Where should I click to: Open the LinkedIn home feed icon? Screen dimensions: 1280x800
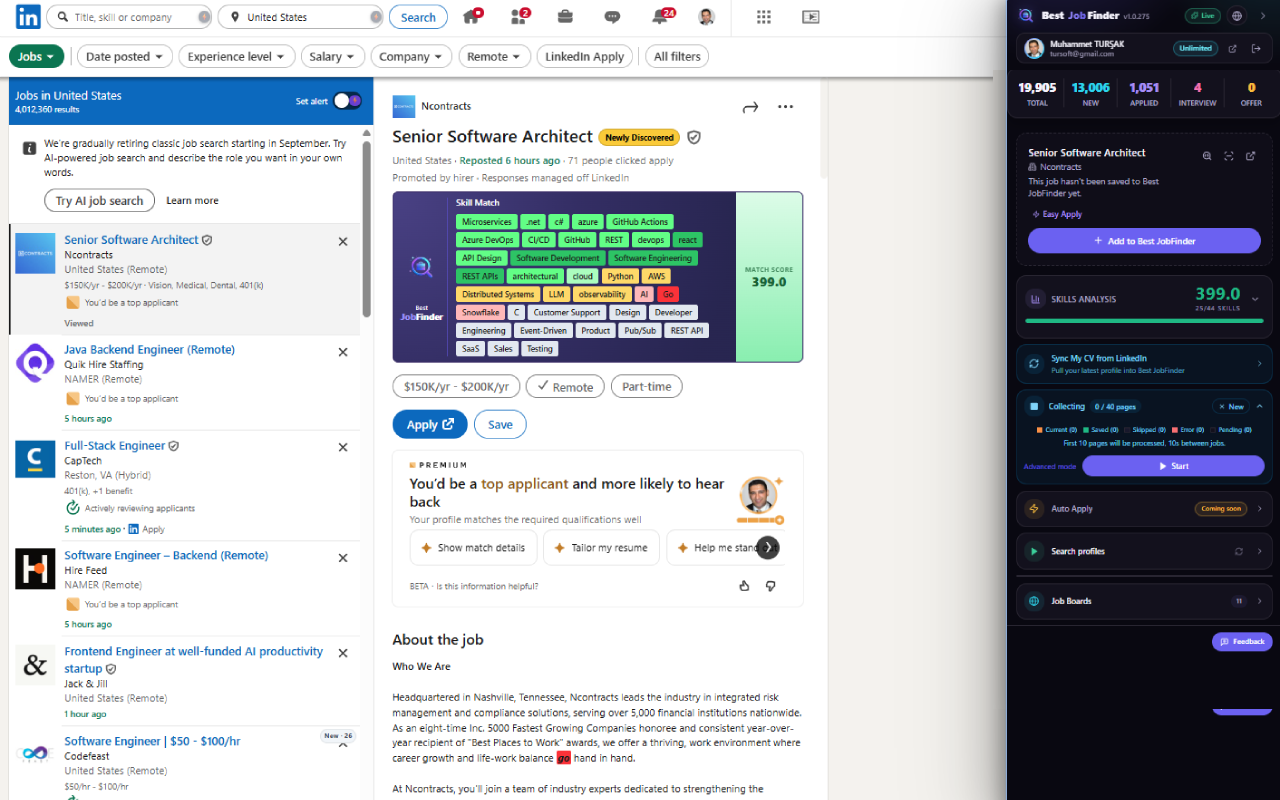coord(472,17)
